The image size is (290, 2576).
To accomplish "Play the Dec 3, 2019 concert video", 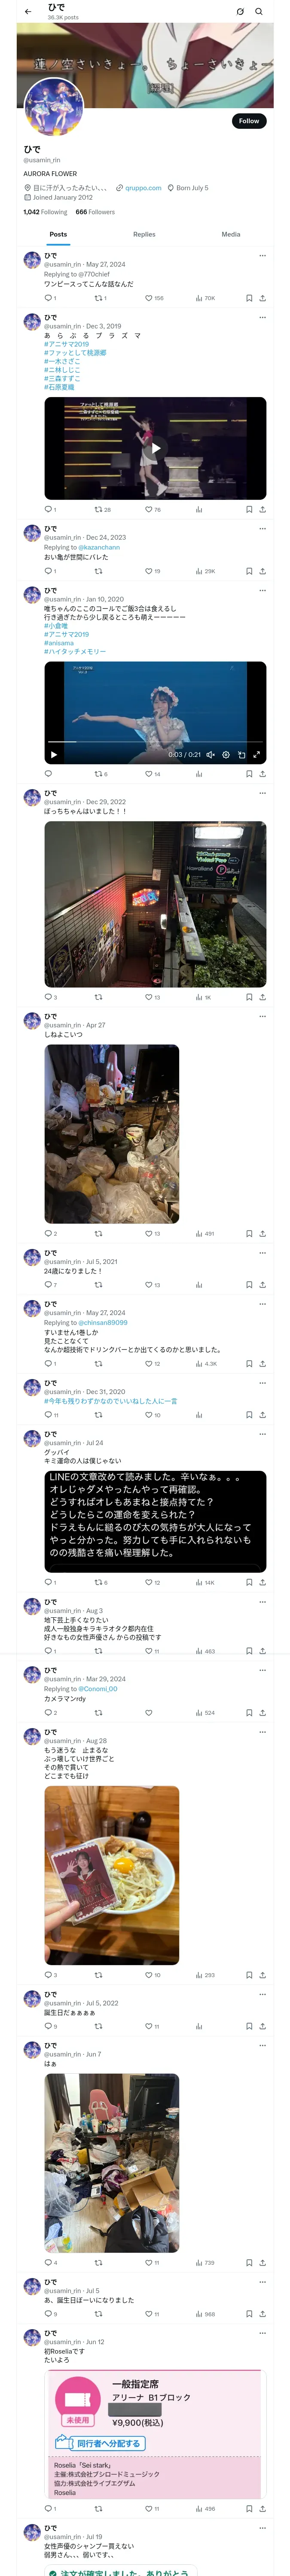I will (x=155, y=448).
